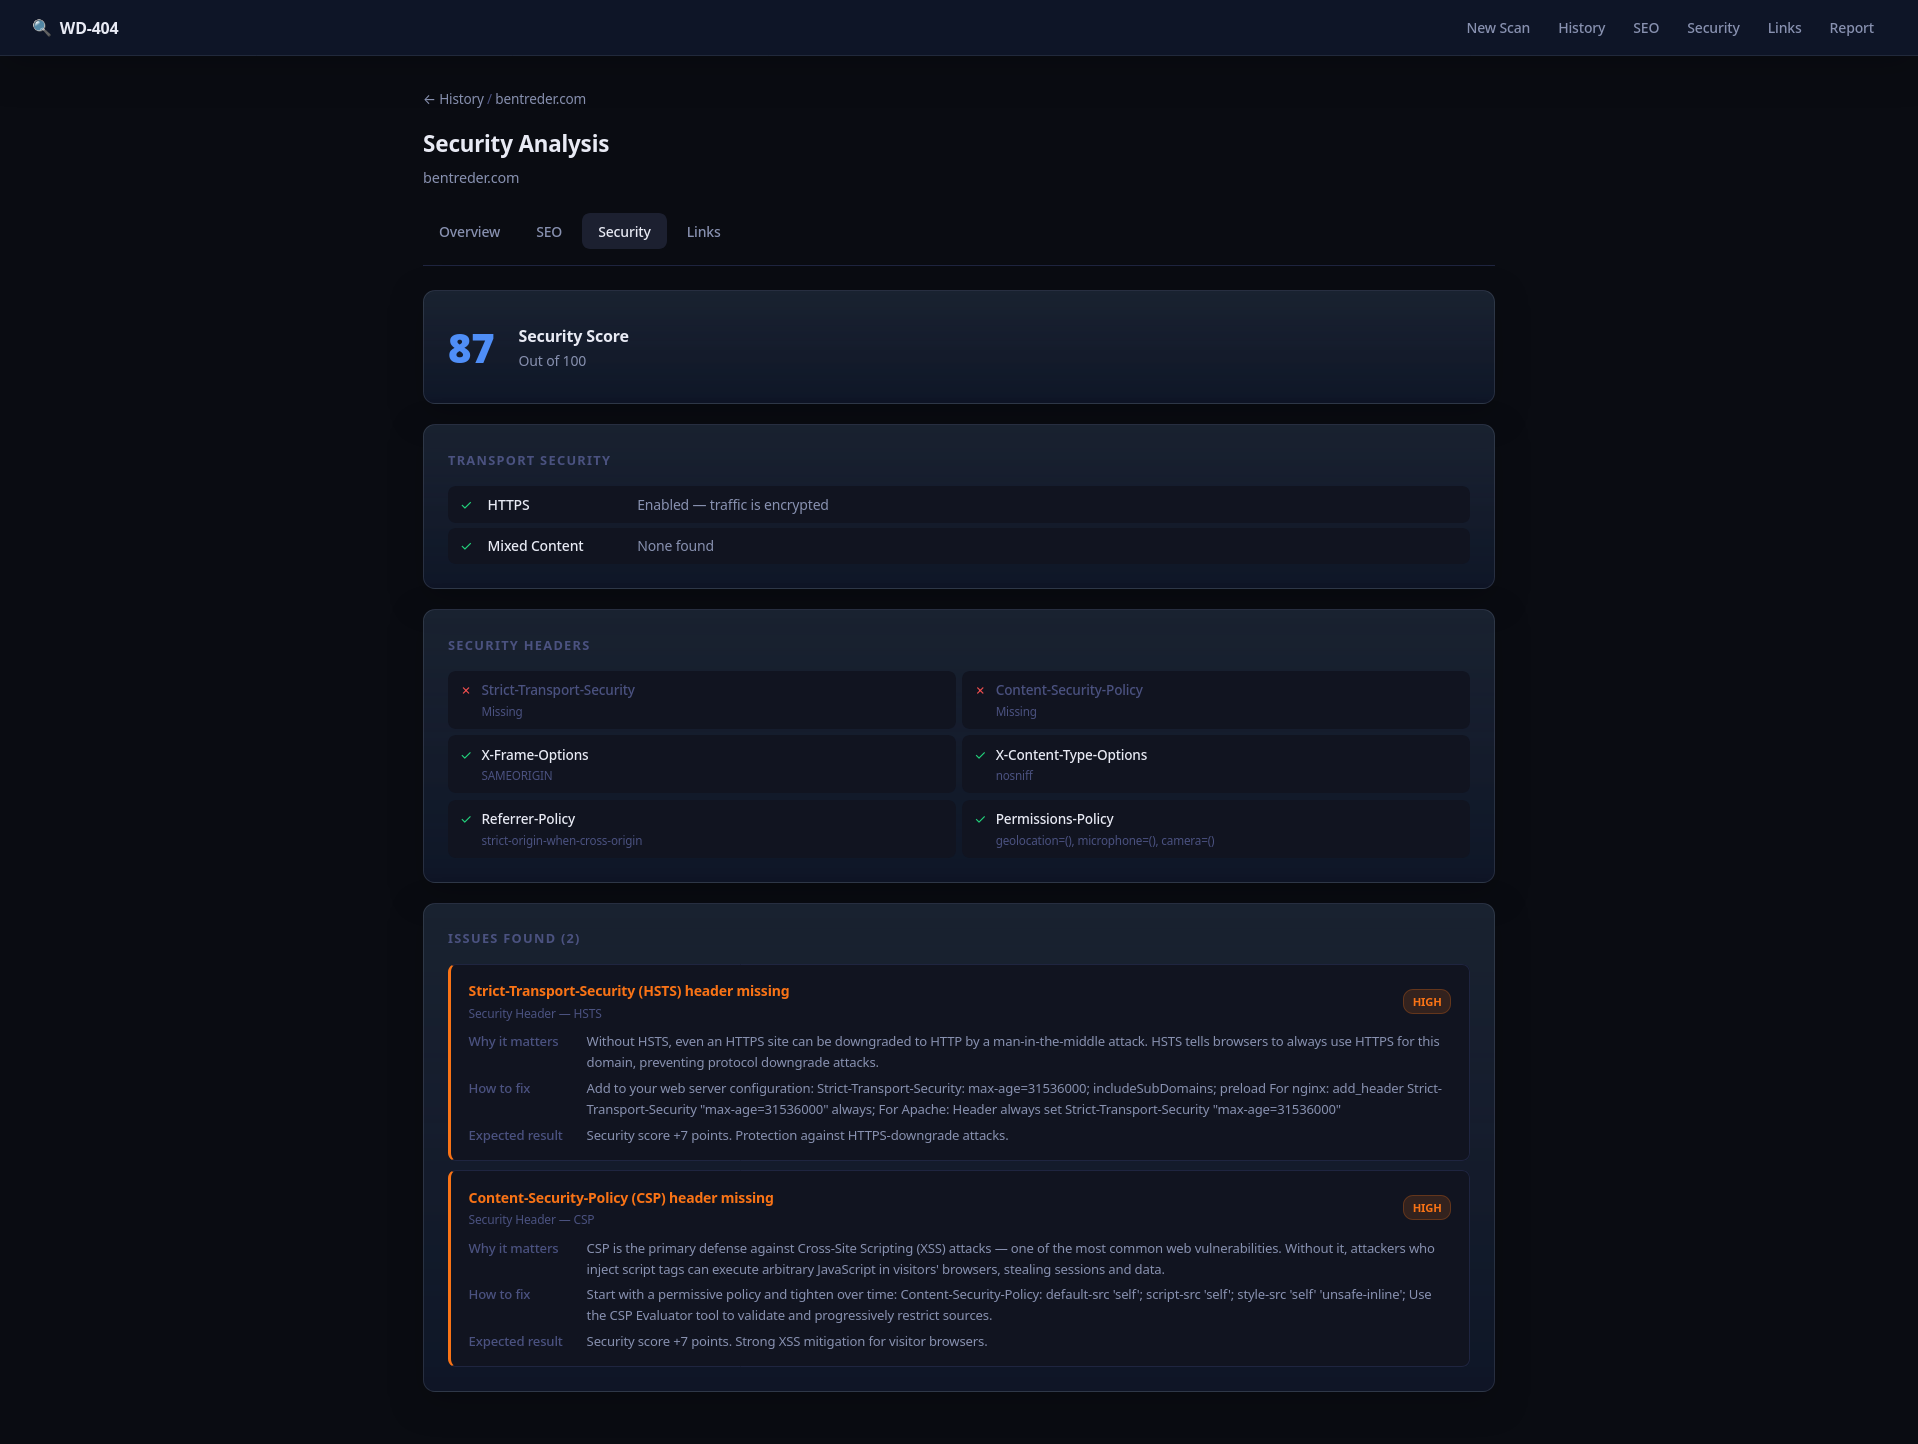This screenshot has width=1918, height=1444.
Task: Click the check icon beside Referrer-Policy
Action: pyautogui.click(x=466, y=819)
